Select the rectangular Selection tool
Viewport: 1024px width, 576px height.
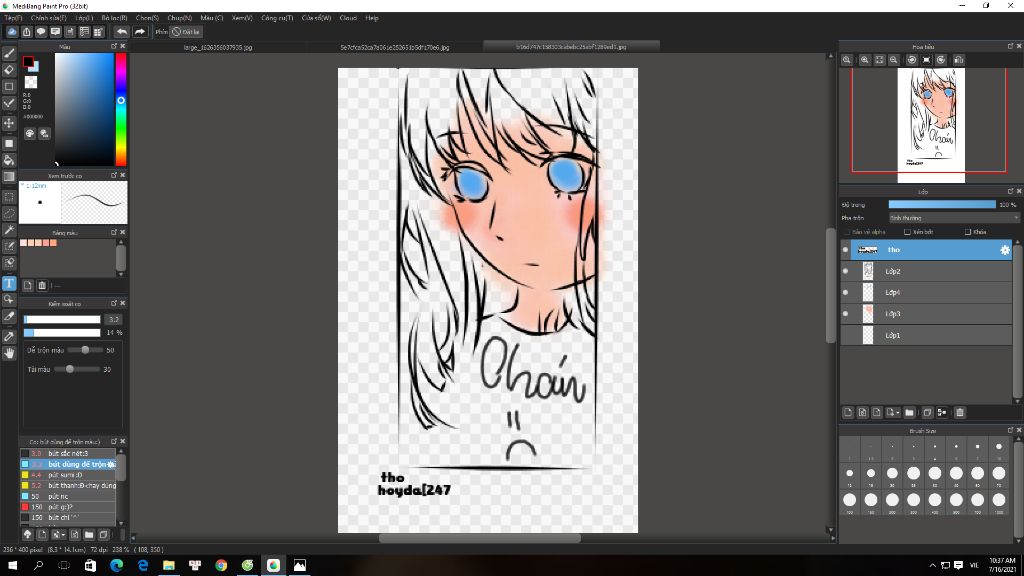pos(9,197)
